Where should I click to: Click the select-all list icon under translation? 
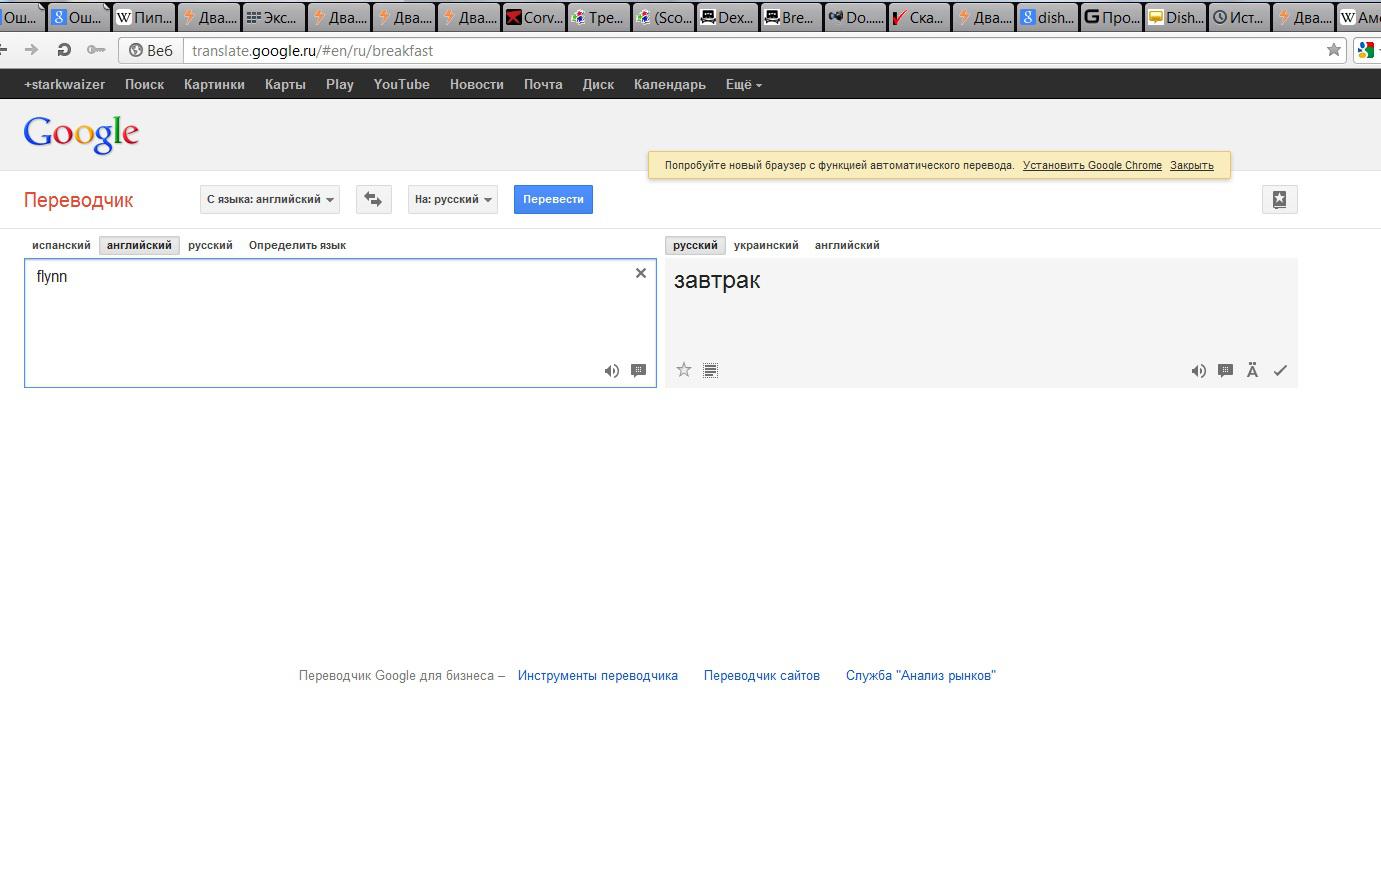(x=710, y=370)
